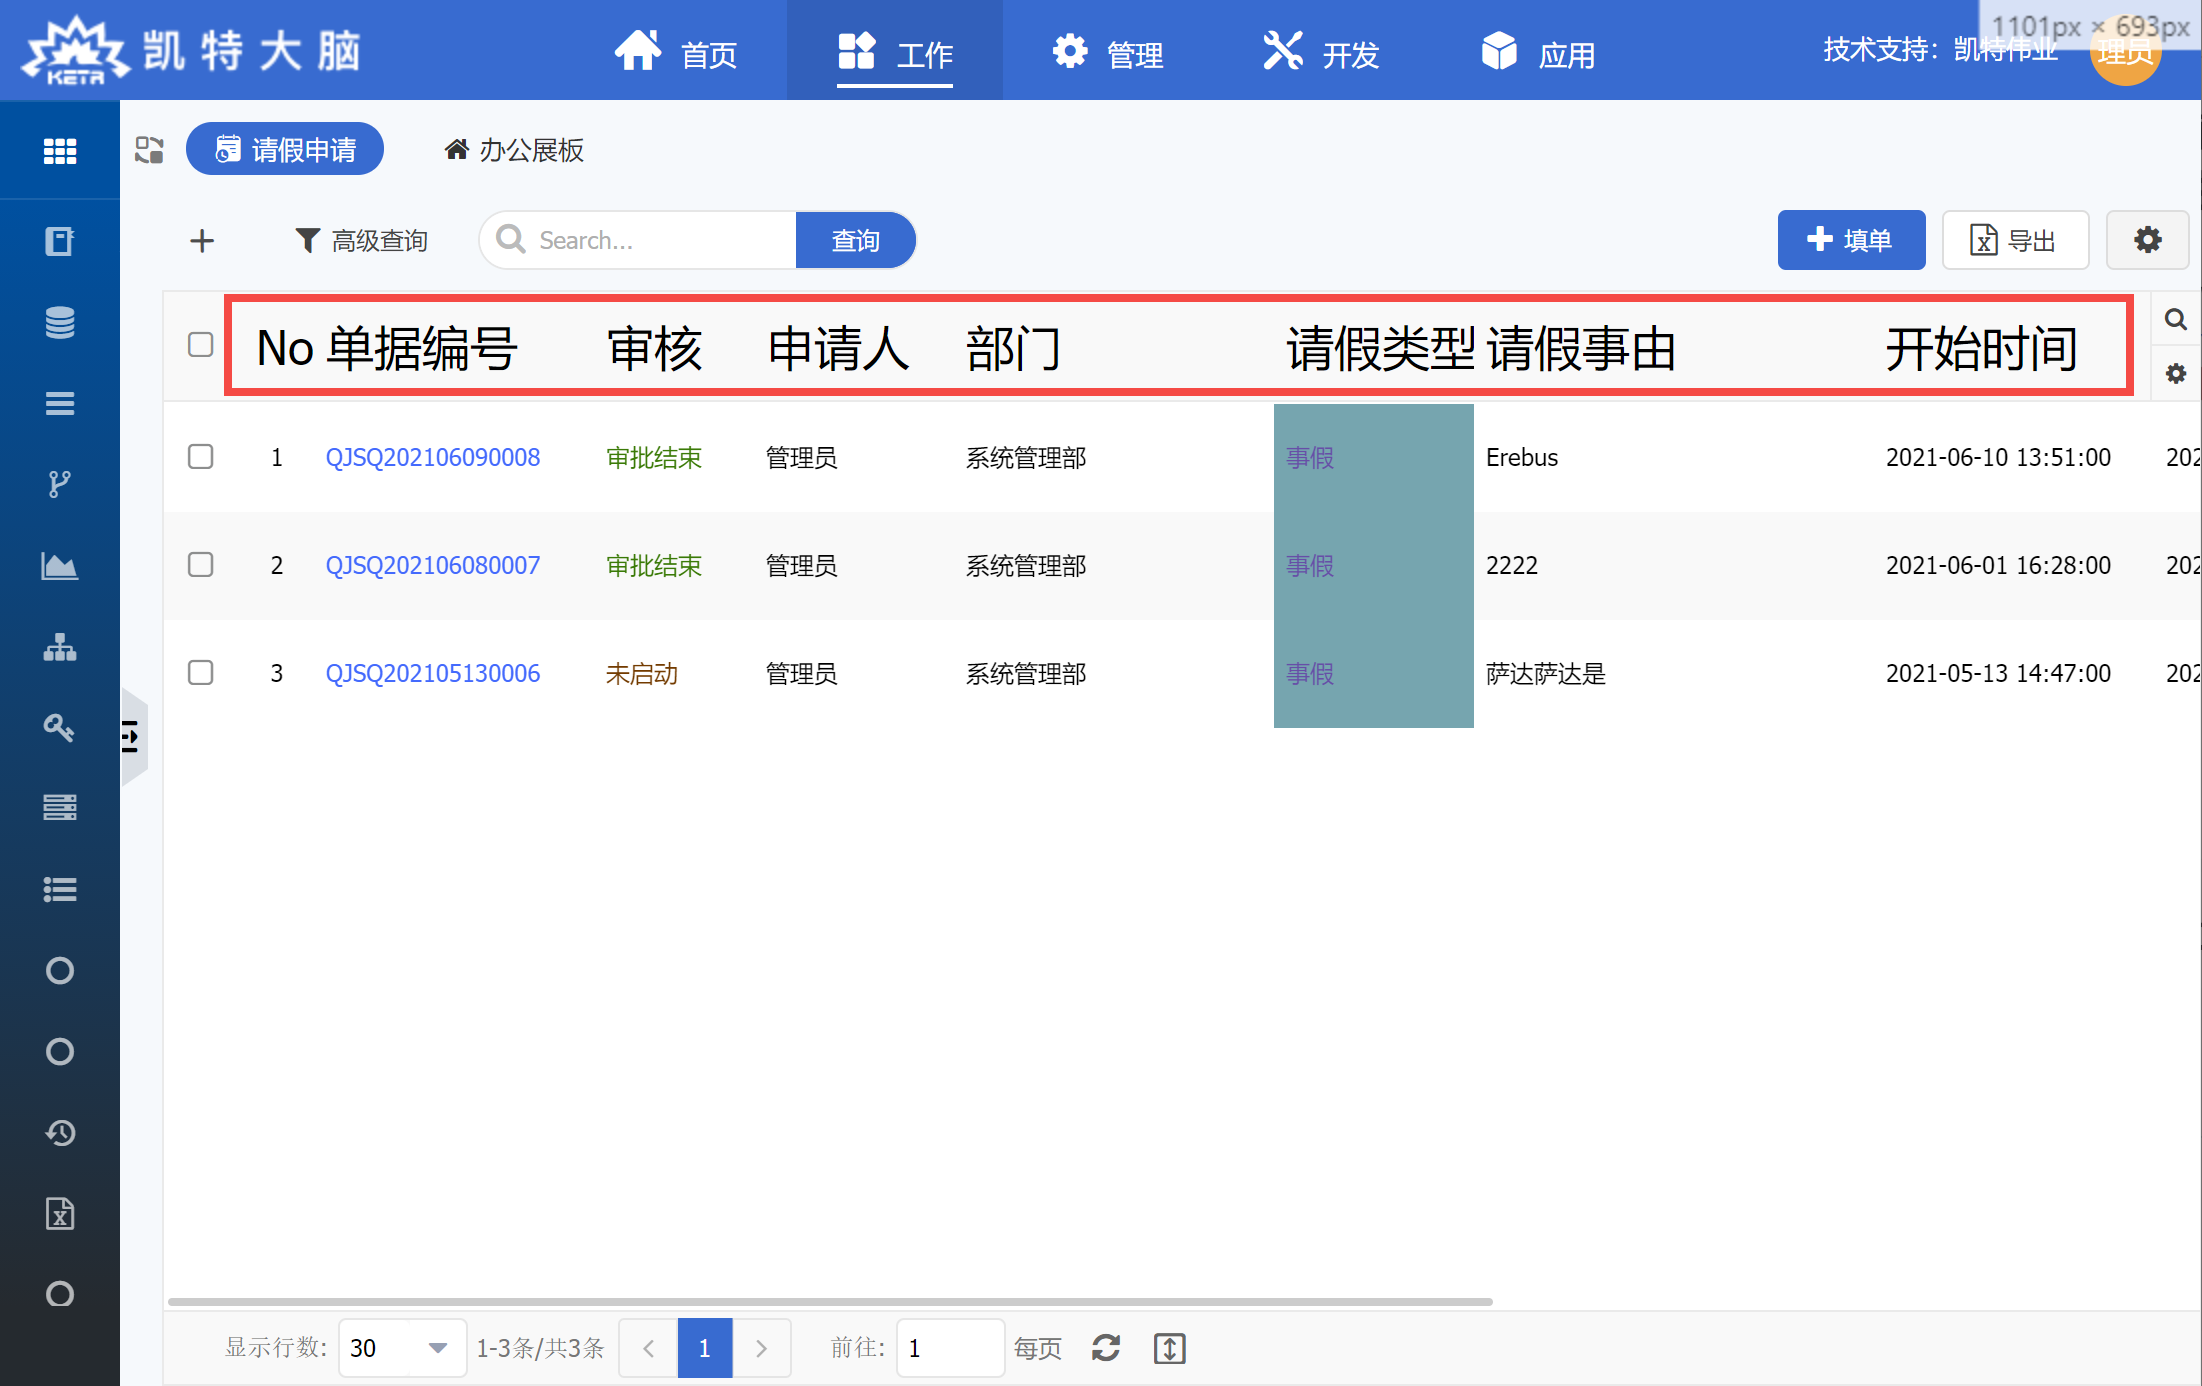Image resolution: width=2202 pixels, height=1386 pixels.
Task: Click the table search magnifier icon
Action: [x=2175, y=320]
